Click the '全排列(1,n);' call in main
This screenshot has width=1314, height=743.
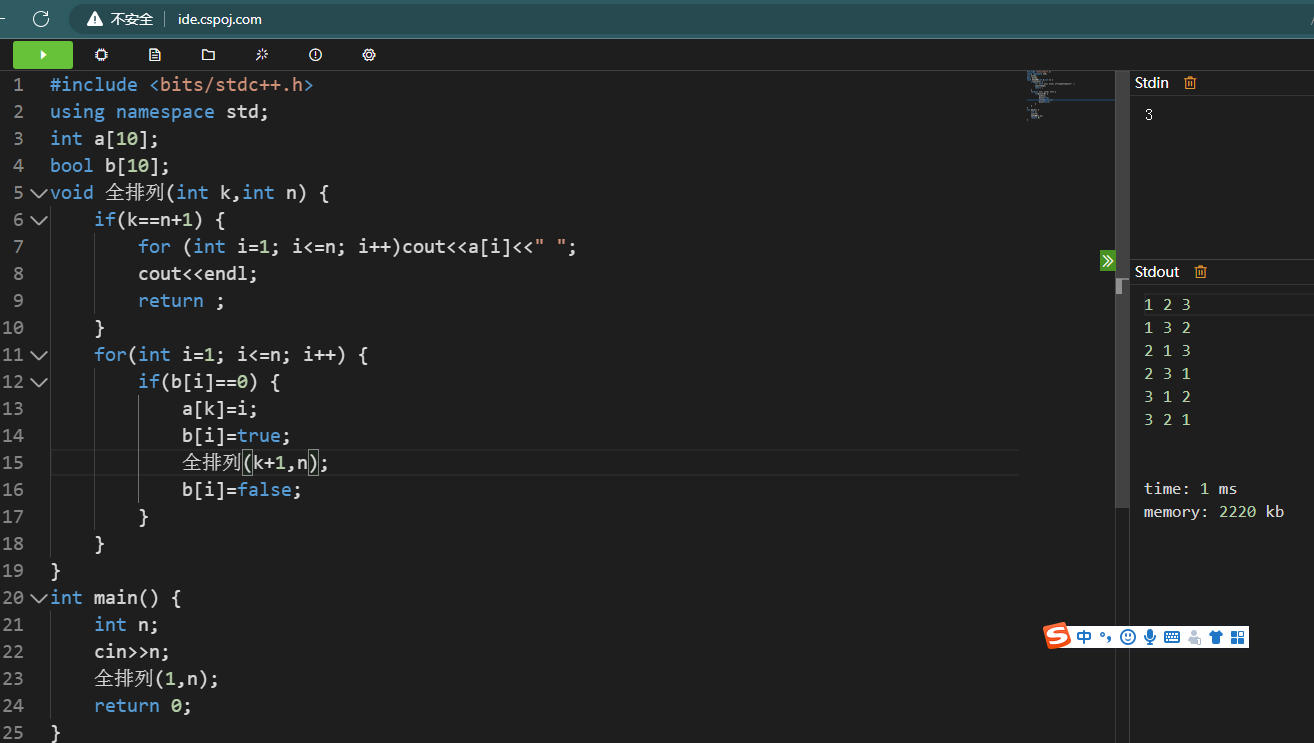click(157, 678)
